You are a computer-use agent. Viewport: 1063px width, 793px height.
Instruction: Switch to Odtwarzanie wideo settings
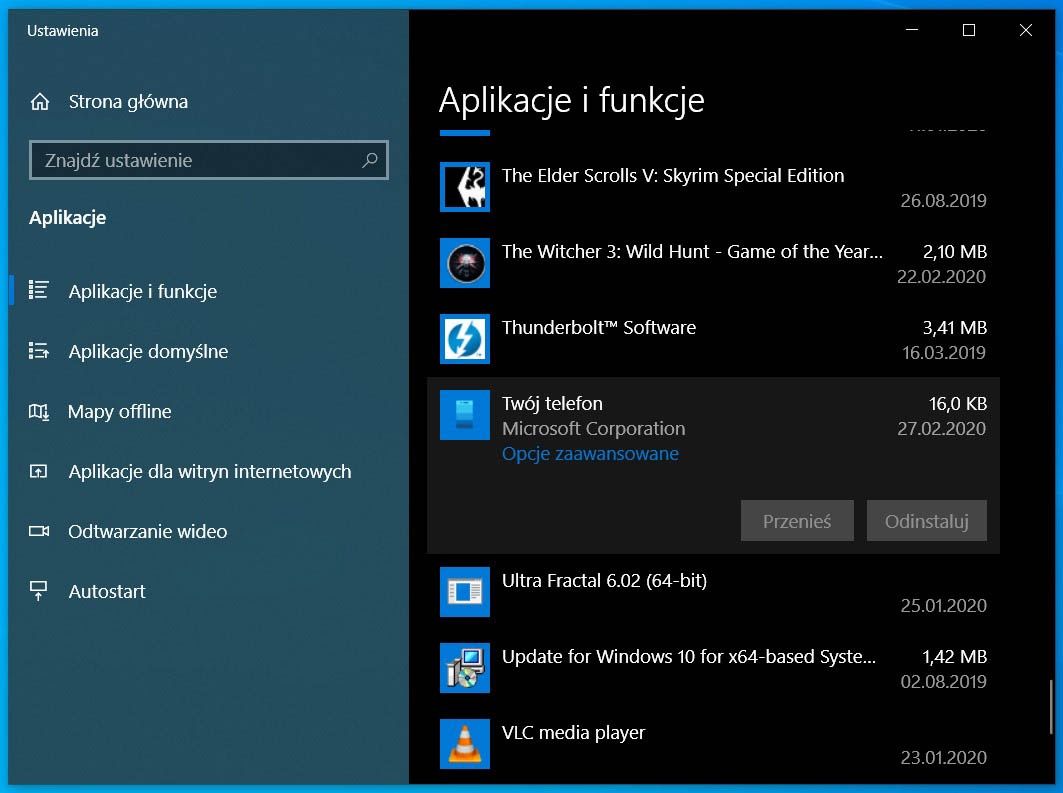(148, 531)
